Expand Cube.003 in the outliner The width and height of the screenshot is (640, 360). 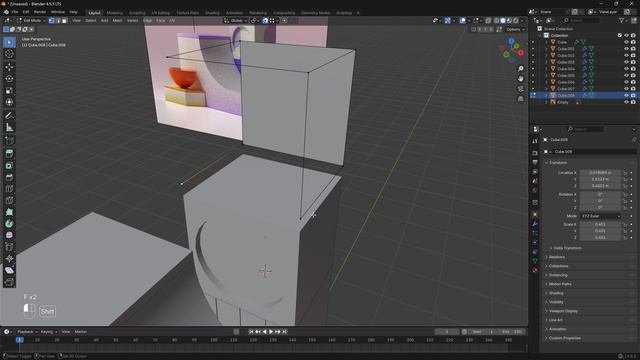pyautogui.click(x=547, y=62)
